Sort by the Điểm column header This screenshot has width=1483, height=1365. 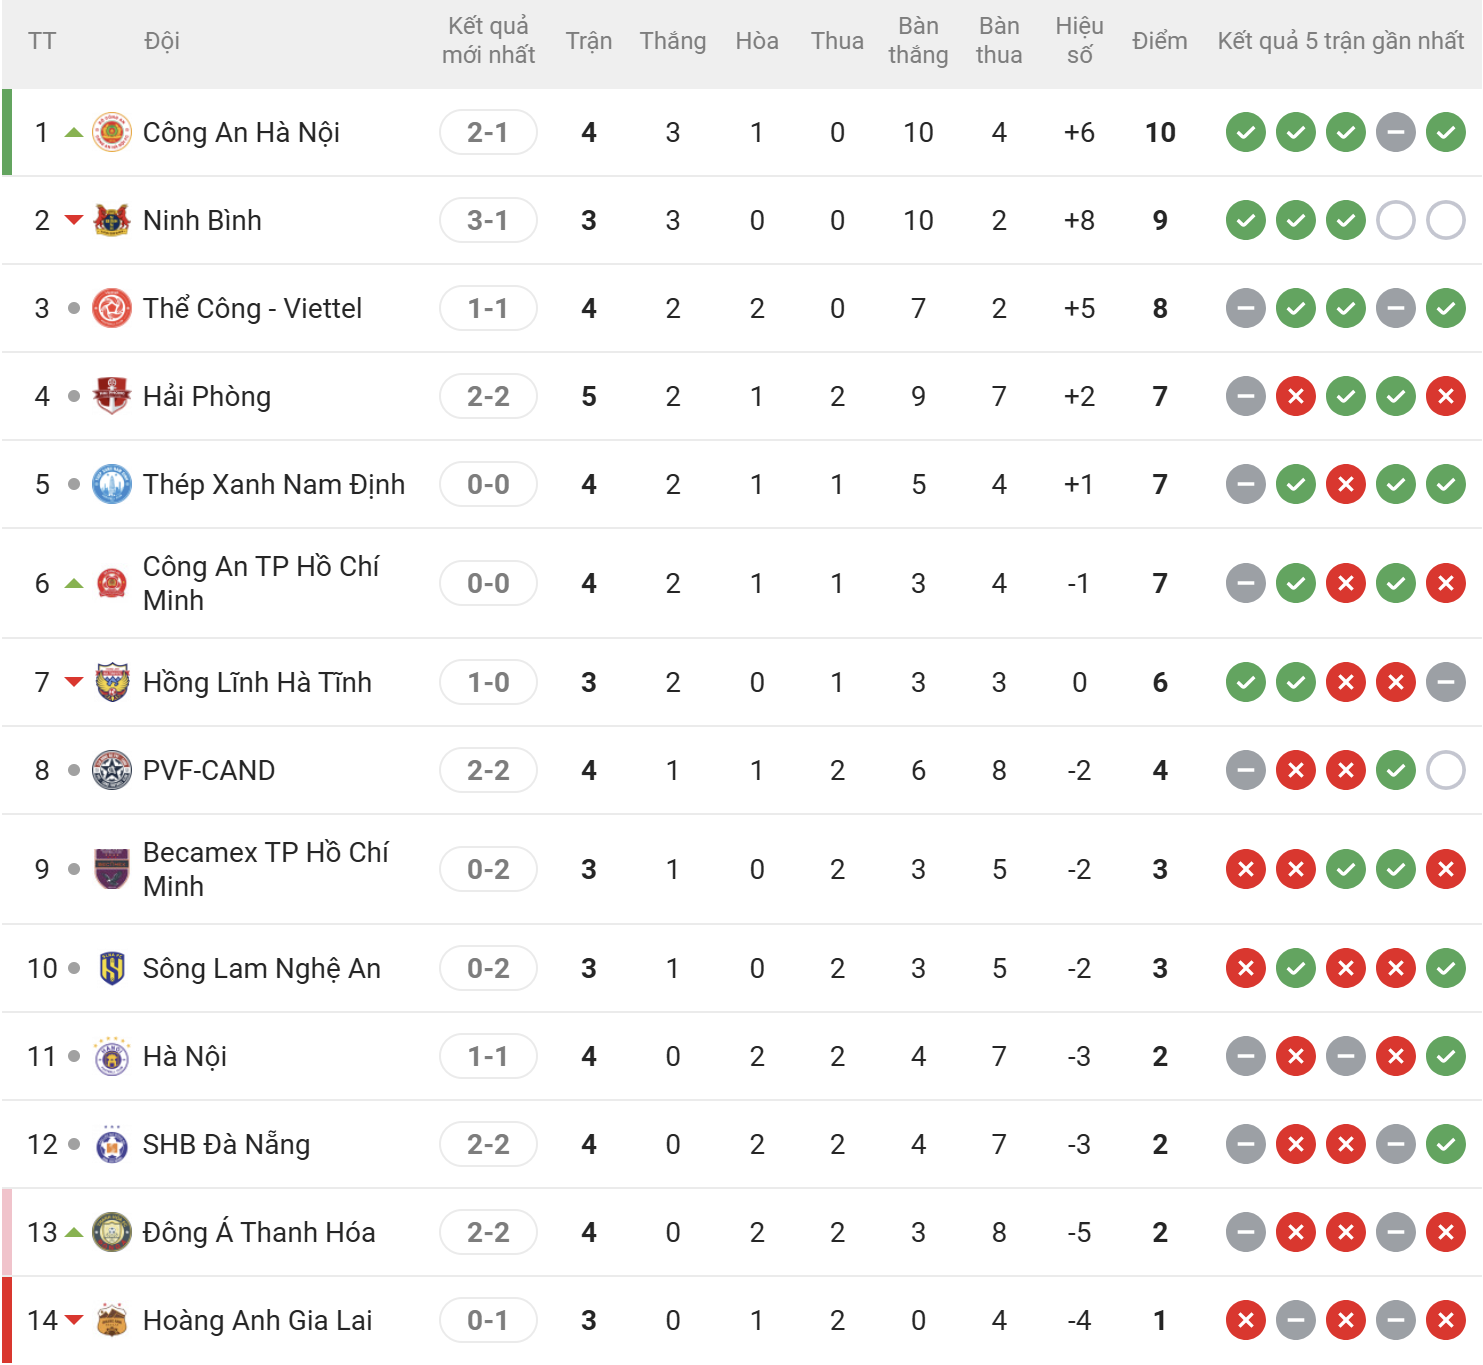(x=1160, y=41)
